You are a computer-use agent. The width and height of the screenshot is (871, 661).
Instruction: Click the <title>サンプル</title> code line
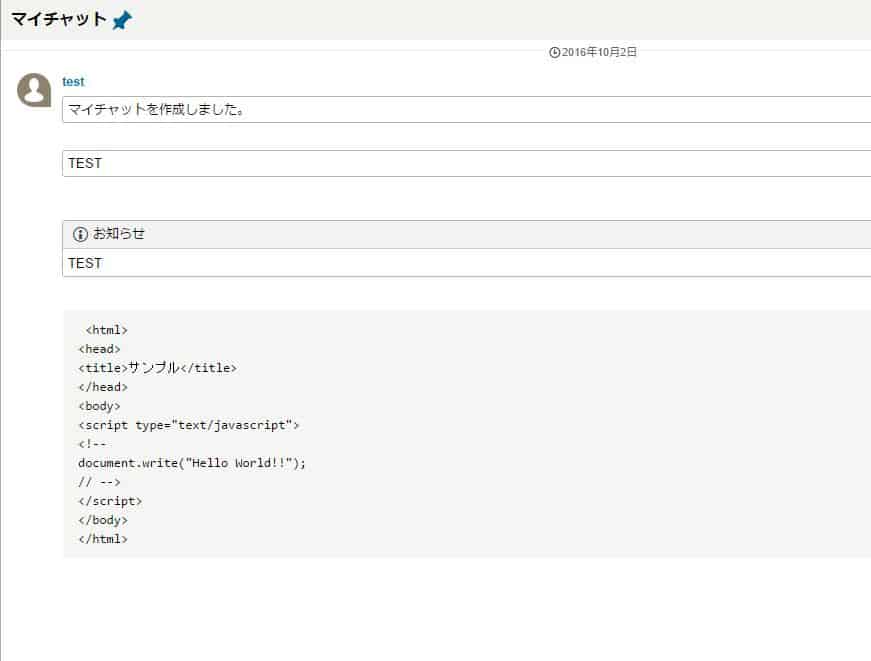point(158,368)
